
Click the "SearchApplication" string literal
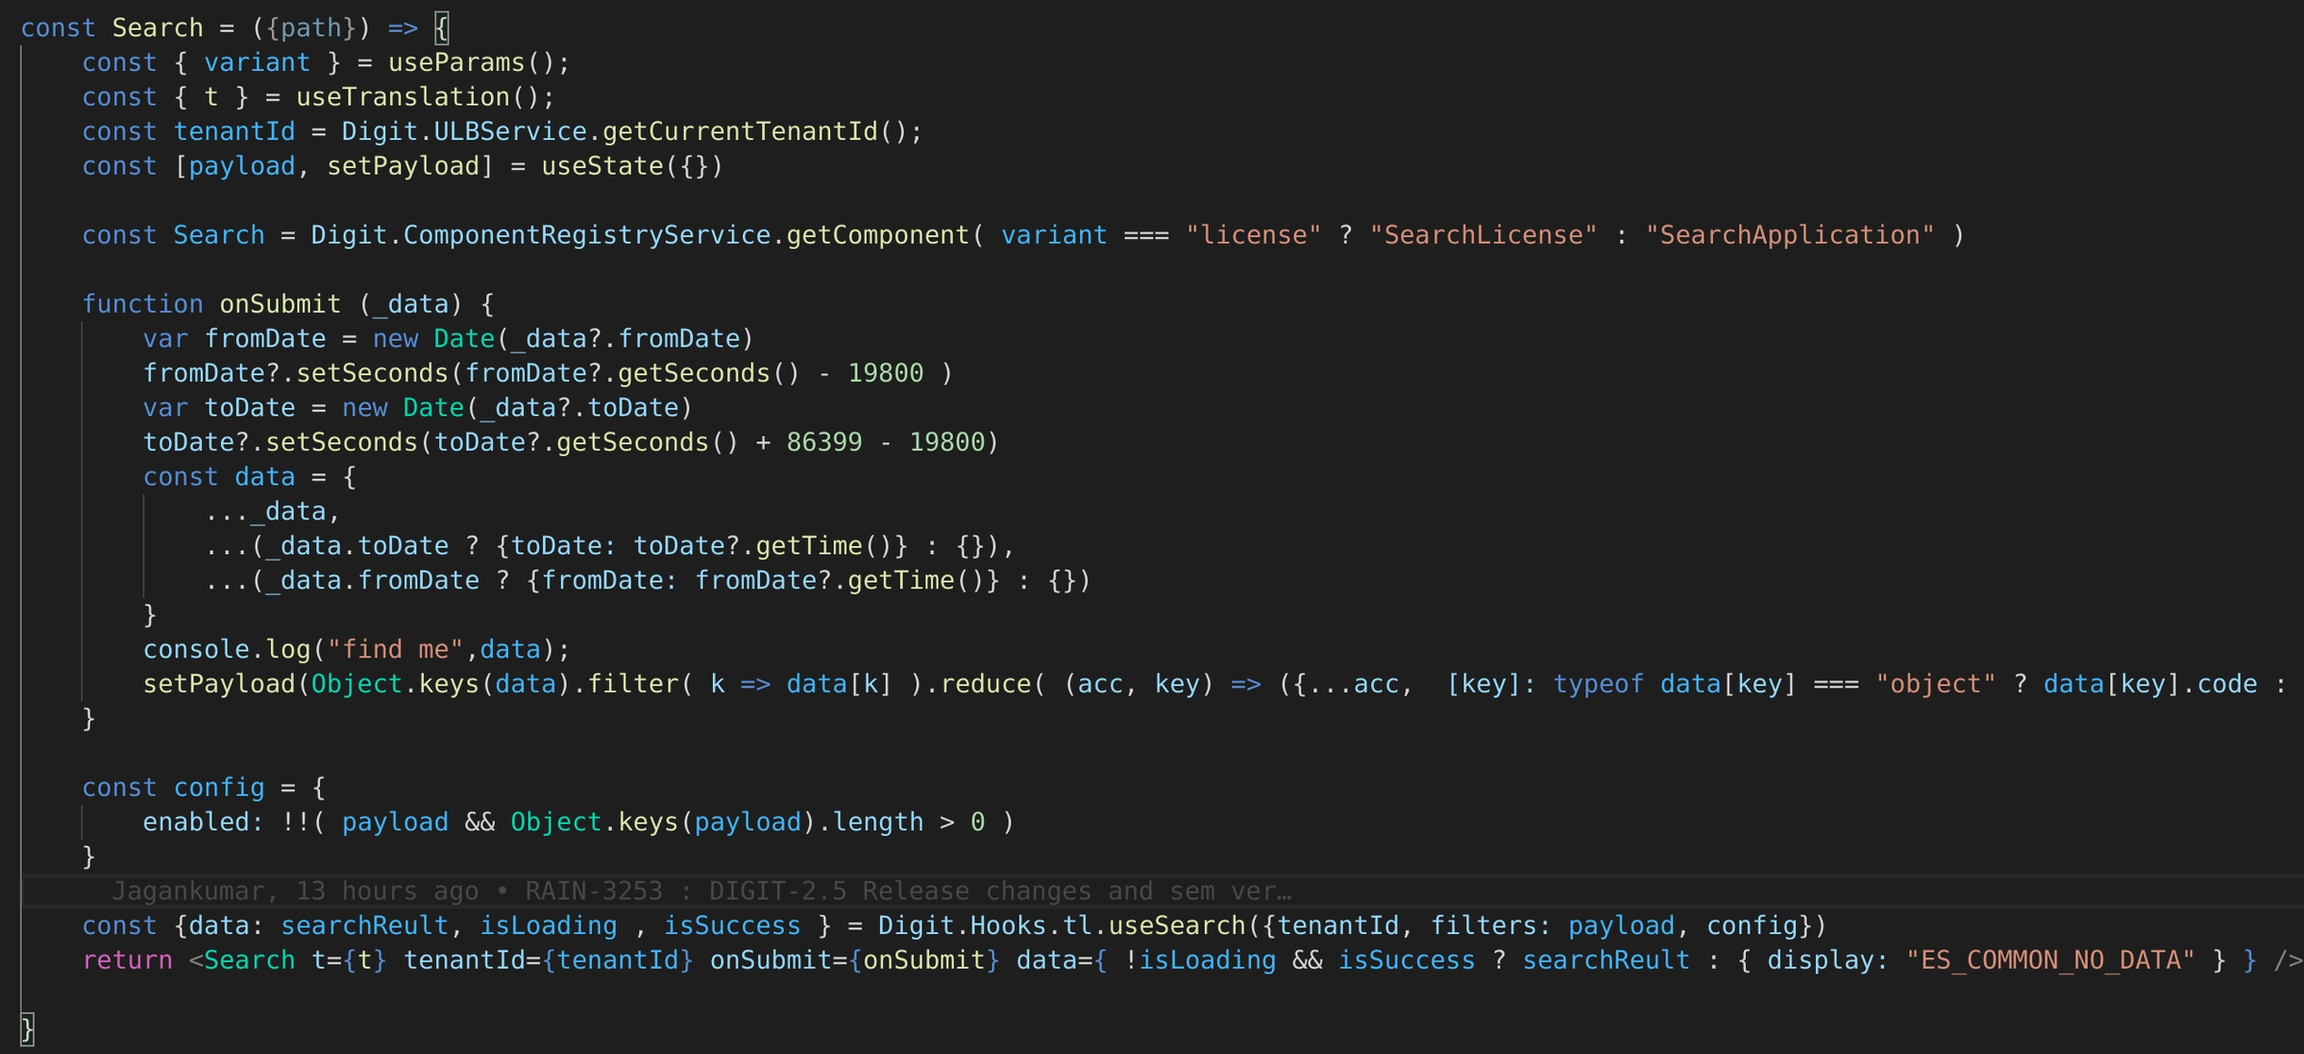[1789, 235]
